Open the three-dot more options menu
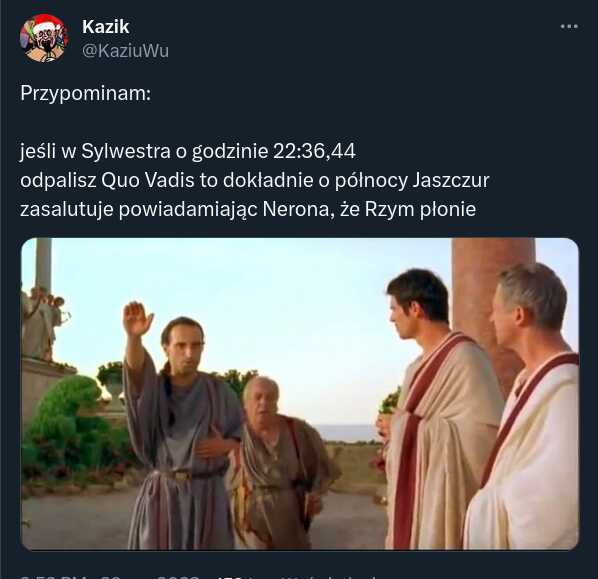Image resolution: width=598 pixels, height=579 pixels. 569,26
